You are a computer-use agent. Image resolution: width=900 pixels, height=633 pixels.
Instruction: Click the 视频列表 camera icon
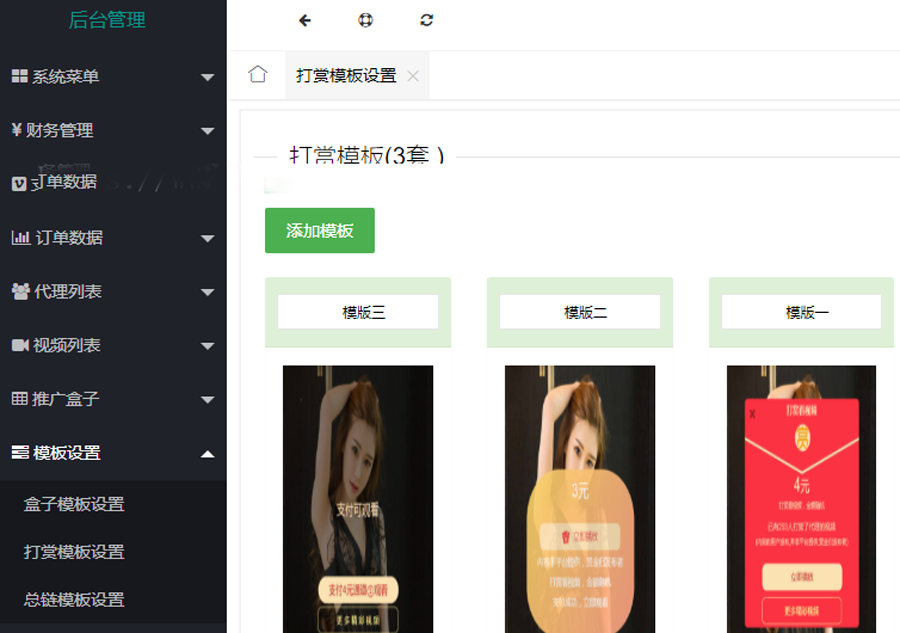point(20,345)
